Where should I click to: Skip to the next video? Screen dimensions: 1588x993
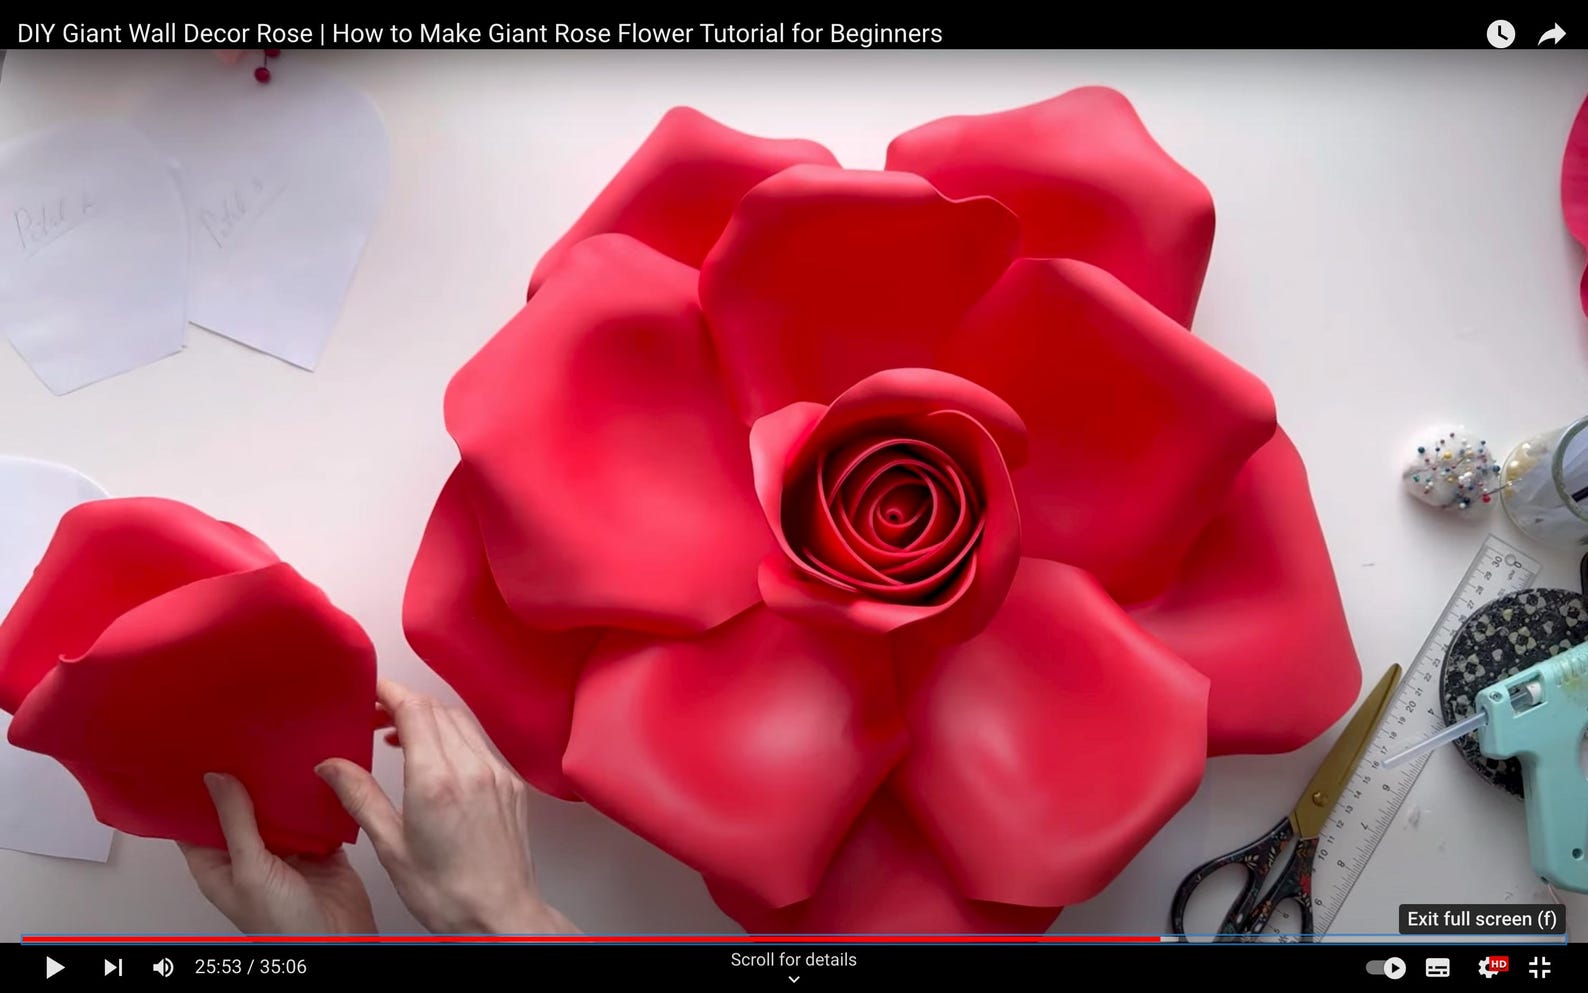pyautogui.click(x=113, y=967)
